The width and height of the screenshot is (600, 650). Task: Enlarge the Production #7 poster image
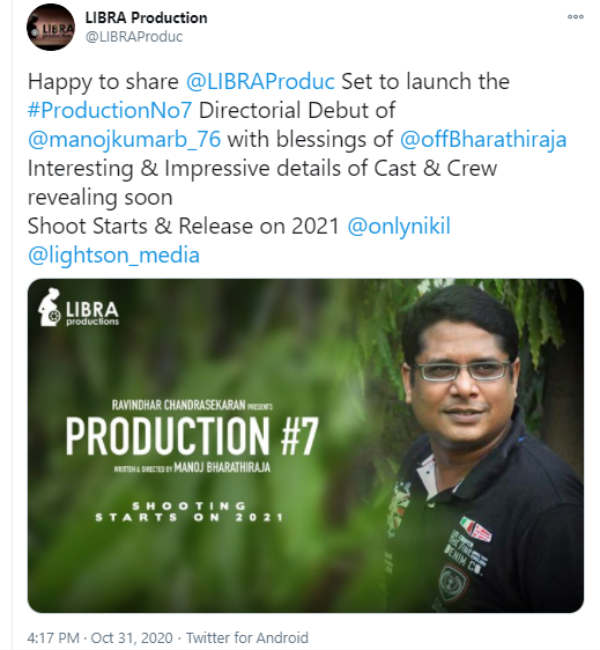point(306,446)
